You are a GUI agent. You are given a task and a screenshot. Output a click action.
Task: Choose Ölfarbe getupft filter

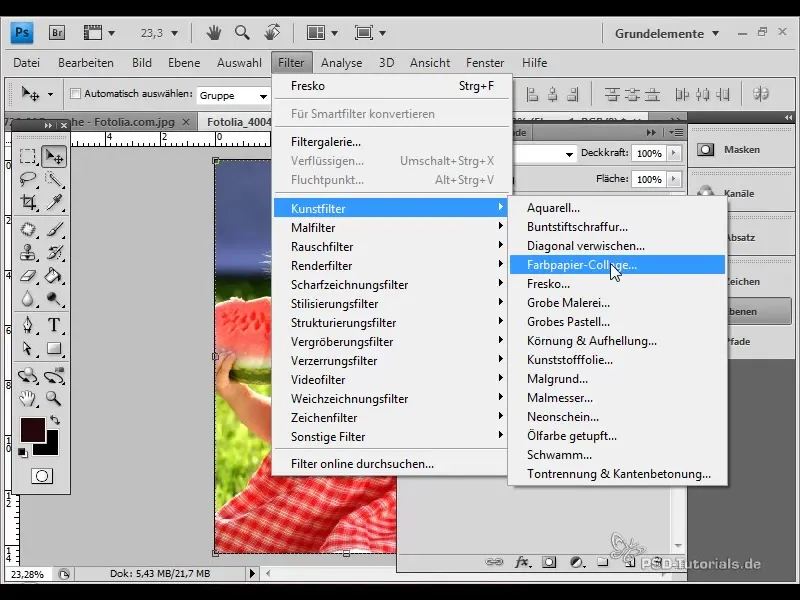[617, 436]
